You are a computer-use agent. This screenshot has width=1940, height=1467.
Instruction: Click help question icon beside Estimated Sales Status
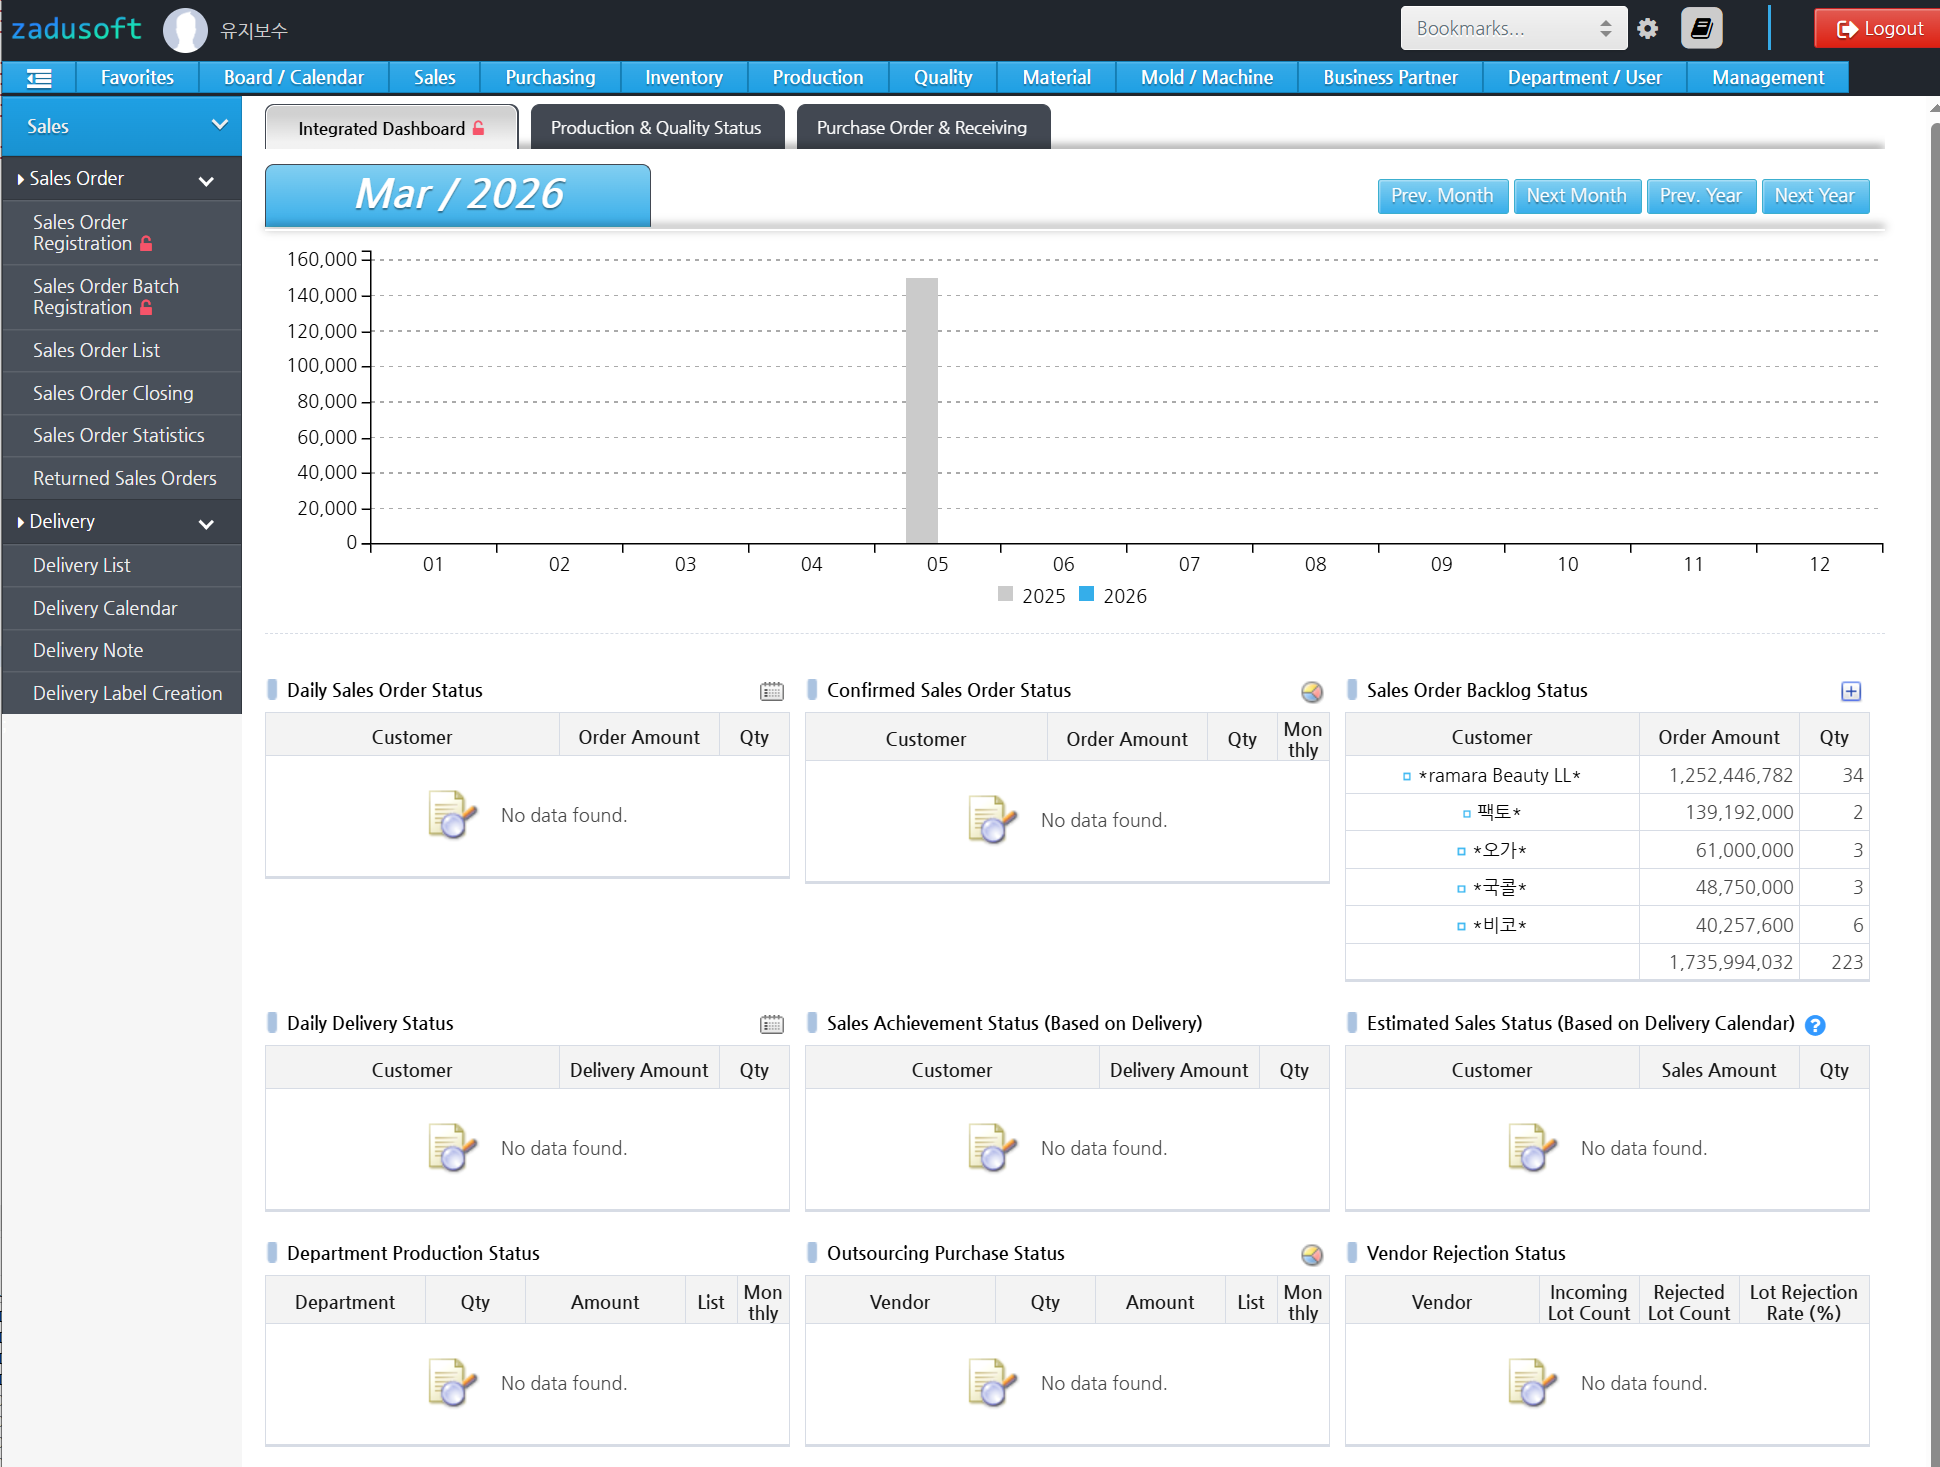1815,1025
